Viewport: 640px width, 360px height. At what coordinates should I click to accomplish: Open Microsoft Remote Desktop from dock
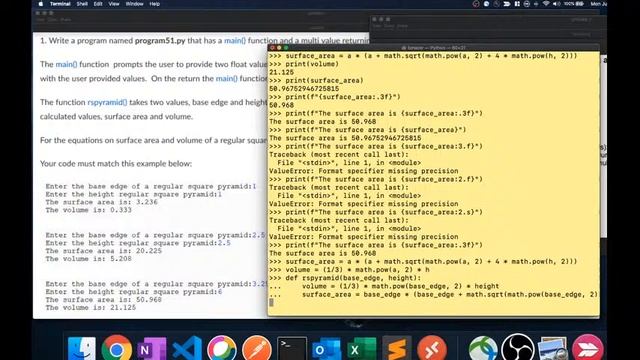point(432,348)
